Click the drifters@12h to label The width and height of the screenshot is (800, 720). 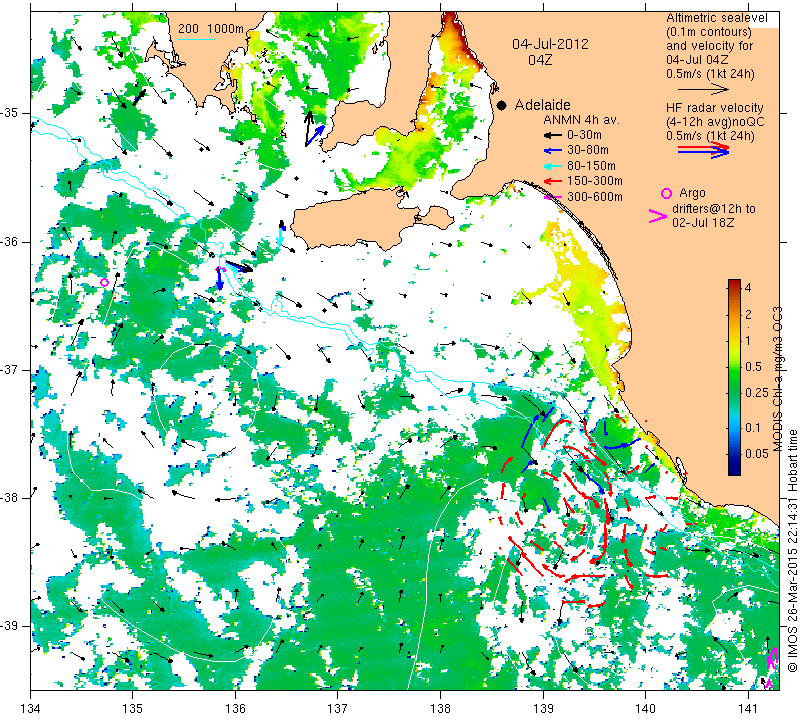coord(714,209)
